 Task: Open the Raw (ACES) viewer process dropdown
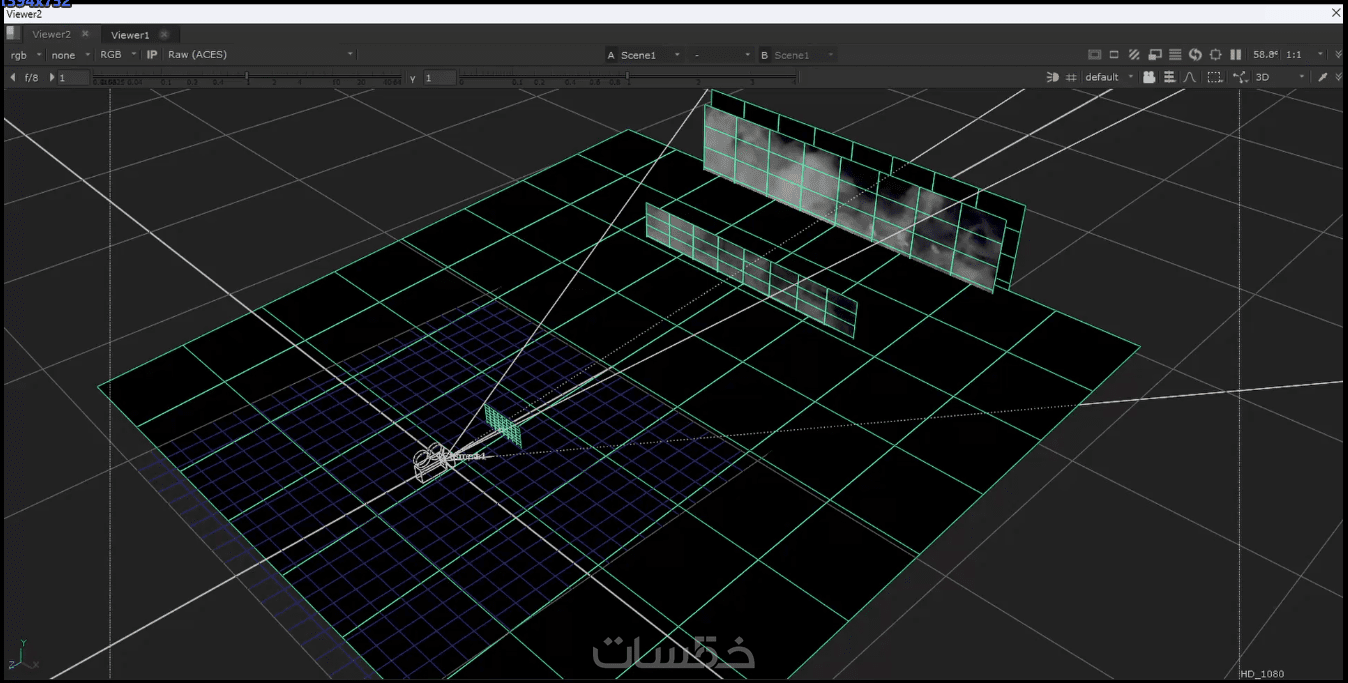point(260,55)
